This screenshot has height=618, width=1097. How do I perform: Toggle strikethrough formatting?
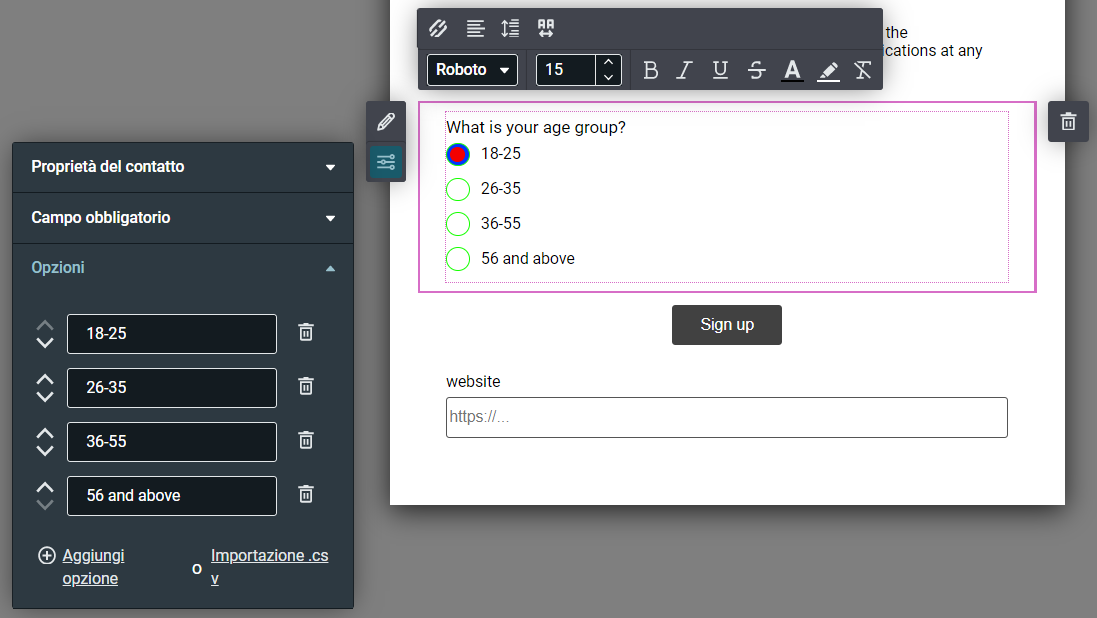pyautogui.click(x=756, y=70)
